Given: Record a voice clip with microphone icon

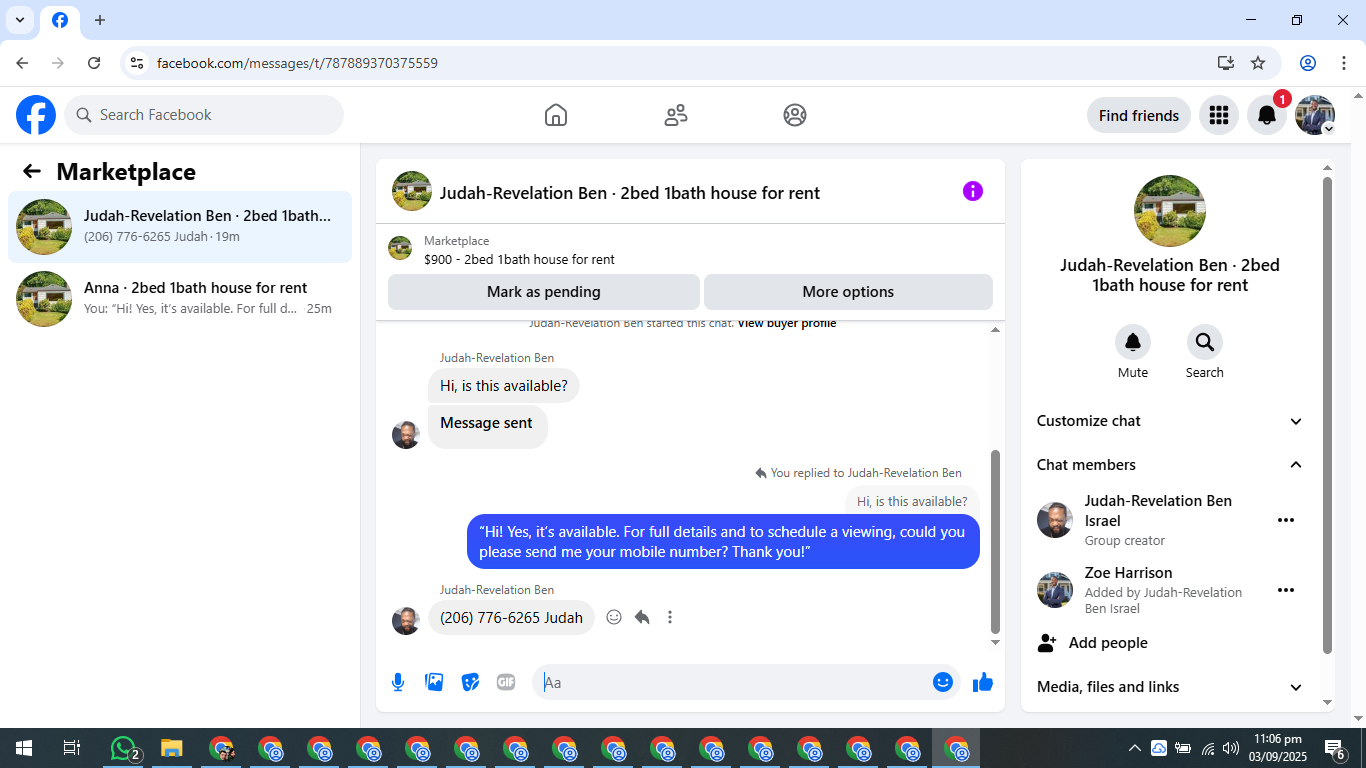Looking at the screenshot, I should [398, 682].
